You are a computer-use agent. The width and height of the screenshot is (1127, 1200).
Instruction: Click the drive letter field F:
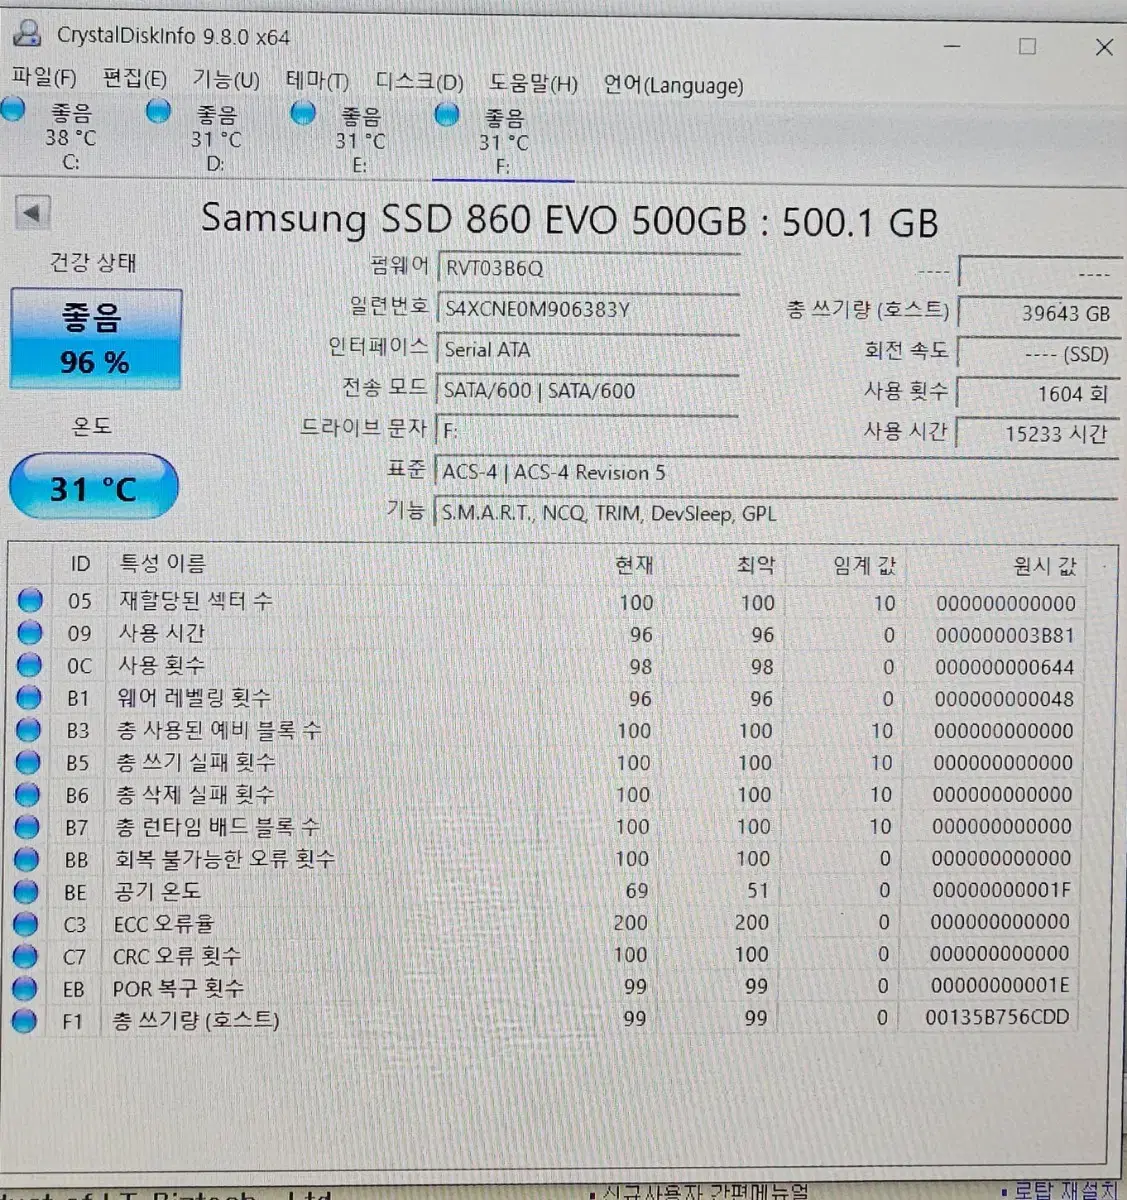pyautogui.click(x=587, y=431)
